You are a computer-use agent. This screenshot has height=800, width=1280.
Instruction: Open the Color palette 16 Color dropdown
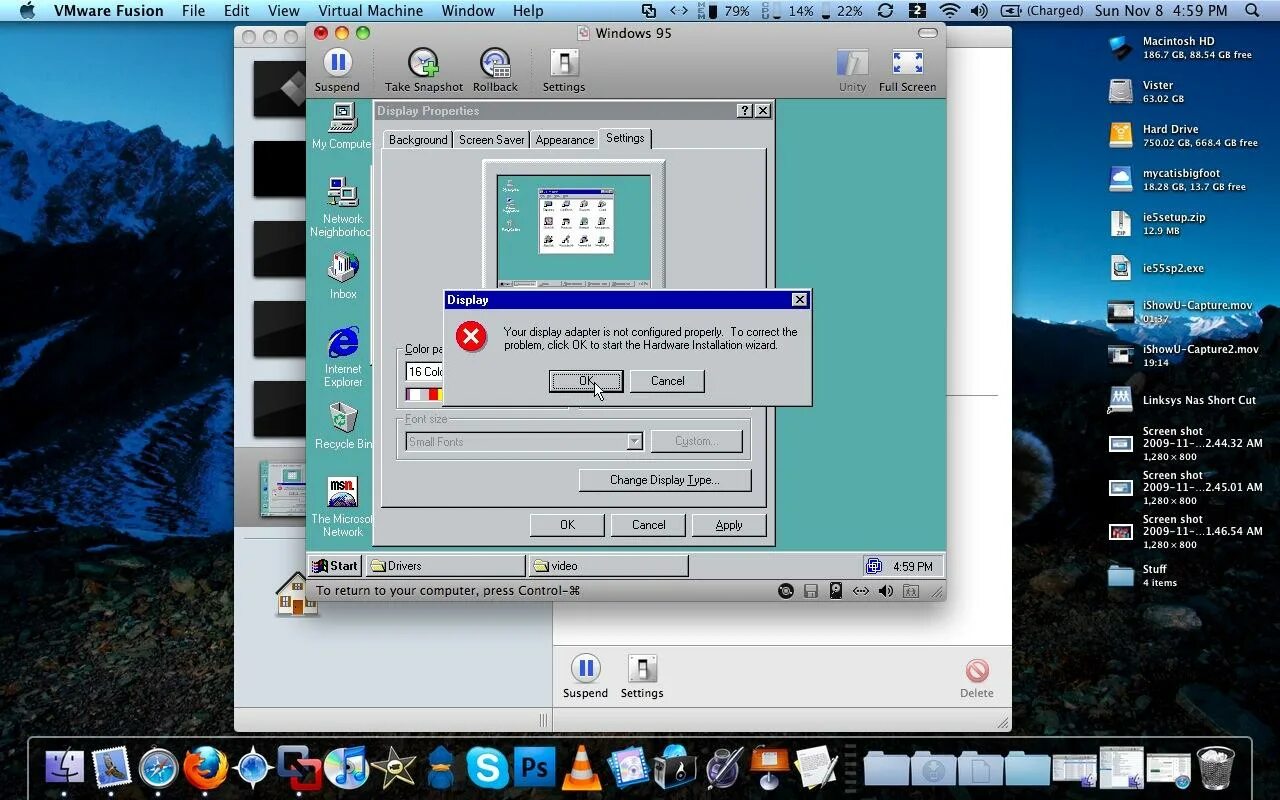[x=424, y=371]
